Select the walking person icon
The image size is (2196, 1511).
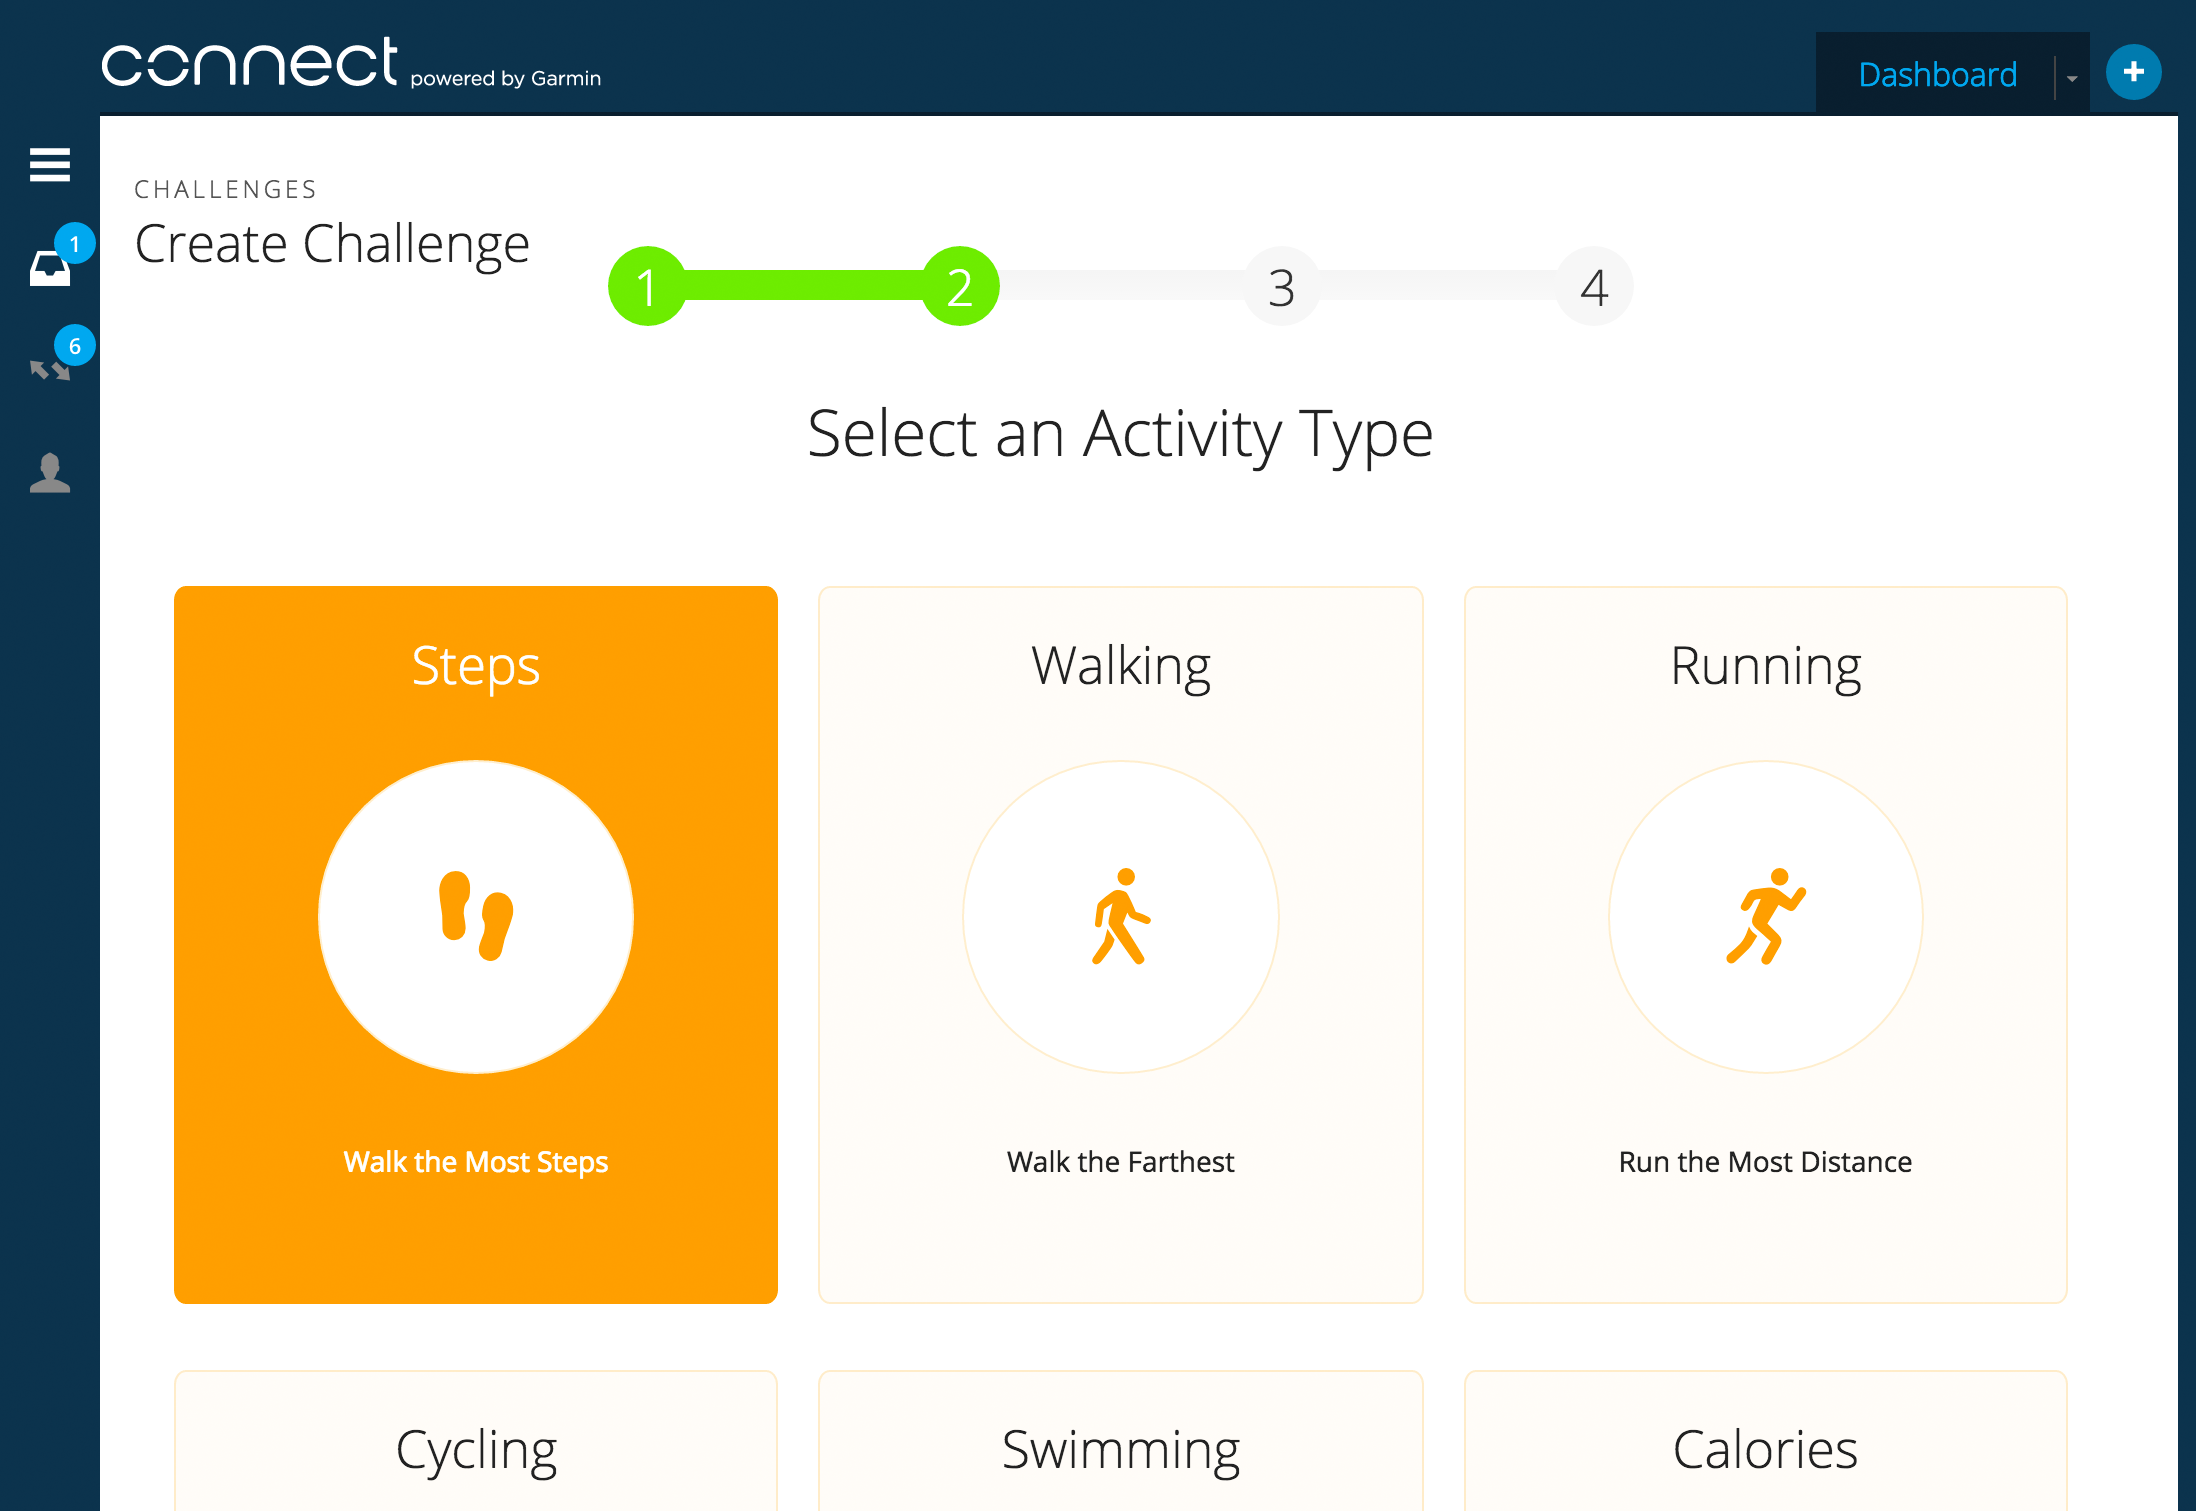(x=1121, y=917)
